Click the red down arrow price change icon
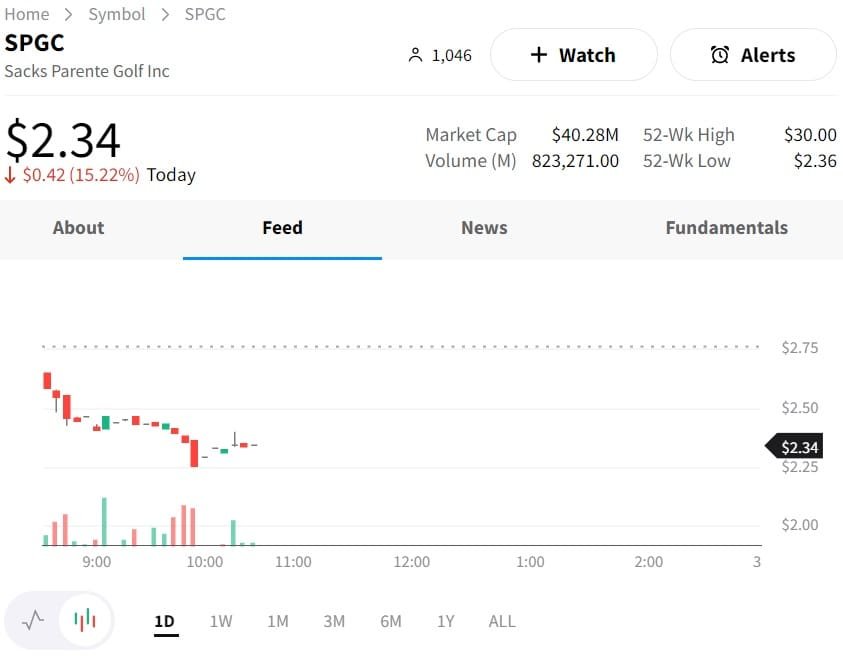The height and width of the screenshot is (658, 843). pyautogui.click(x=11, y=175)
